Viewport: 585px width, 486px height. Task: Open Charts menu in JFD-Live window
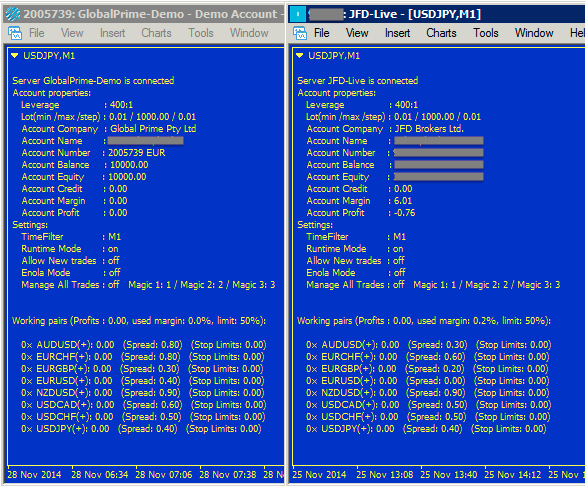pos(441,33)
